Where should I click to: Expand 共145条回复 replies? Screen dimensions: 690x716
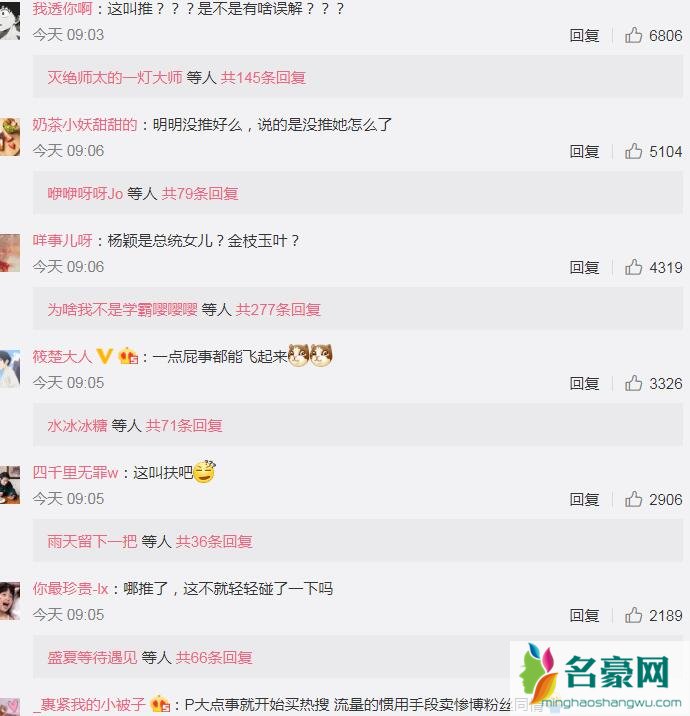coord(263,78)
